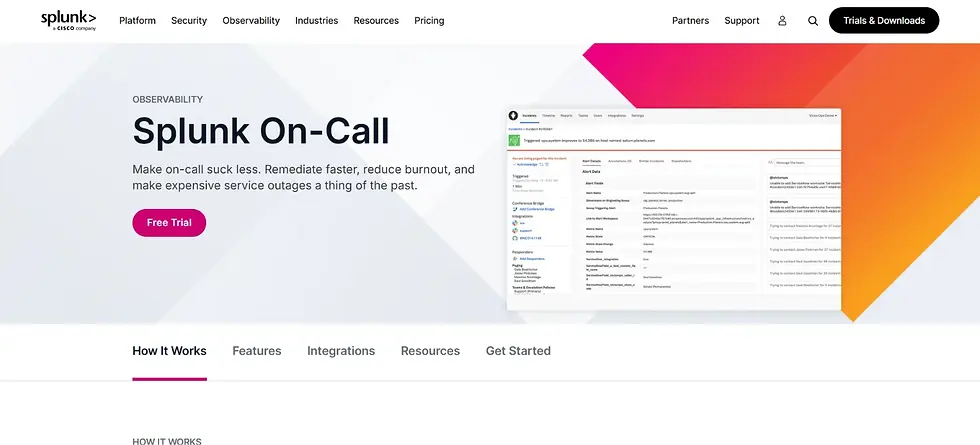Switch to the Resources section tab
This screenshot has width=980, height=445.
tap(431, 351)
